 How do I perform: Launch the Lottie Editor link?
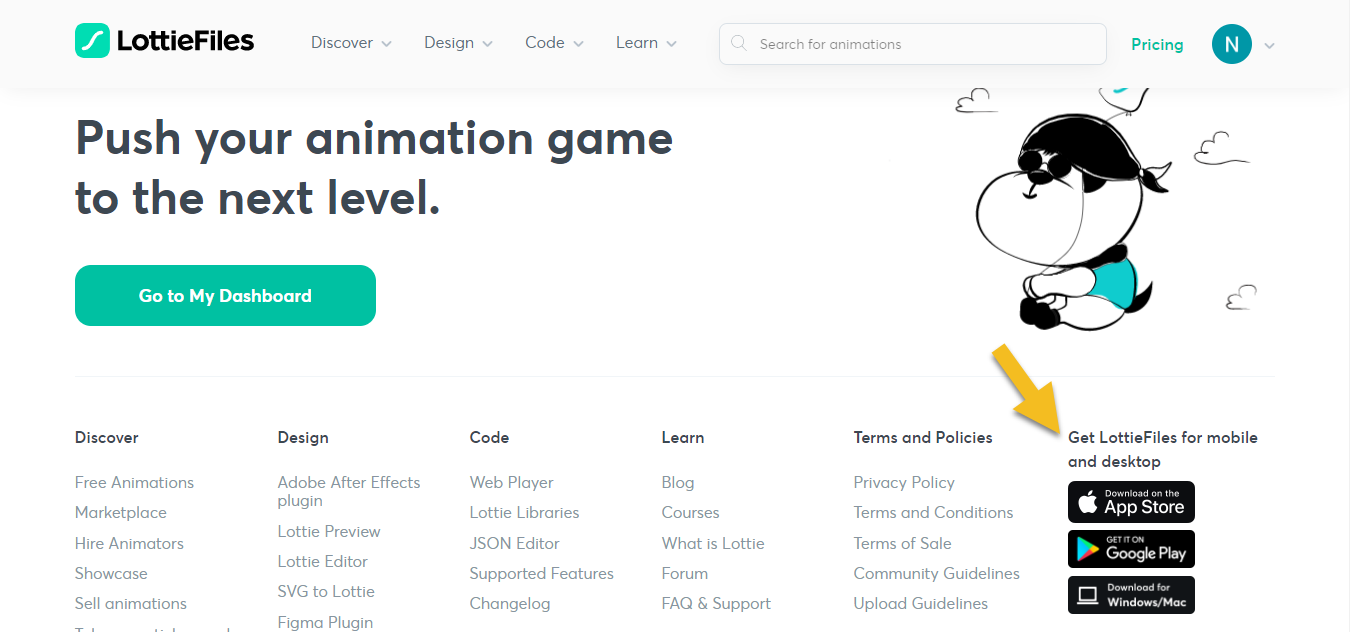pos(323,561)
